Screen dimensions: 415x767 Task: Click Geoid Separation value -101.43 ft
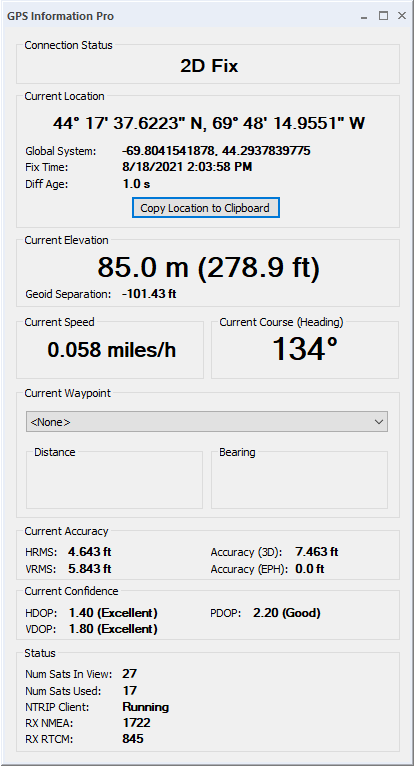149,294
